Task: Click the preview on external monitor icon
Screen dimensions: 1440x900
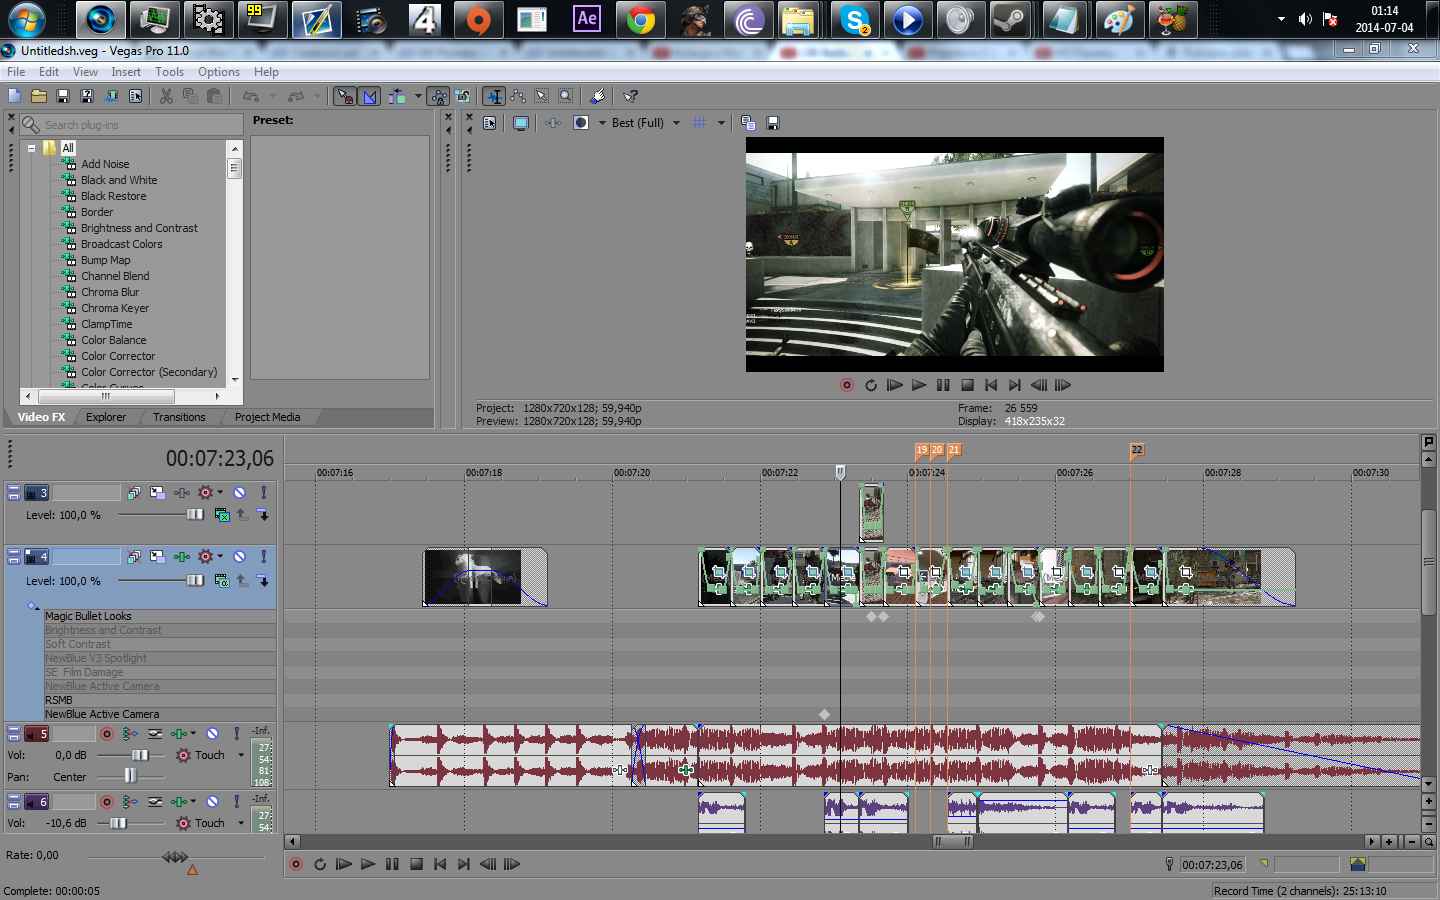Action: tap(521, 123)
